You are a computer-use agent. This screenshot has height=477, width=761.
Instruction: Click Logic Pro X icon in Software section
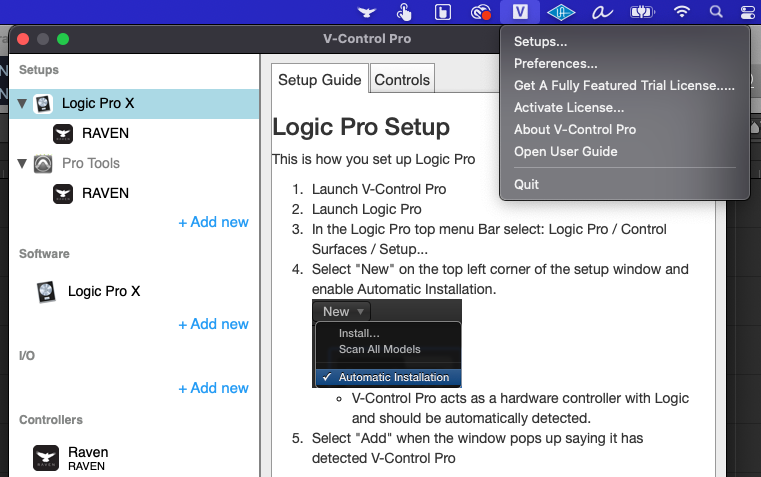click(46, 292)
